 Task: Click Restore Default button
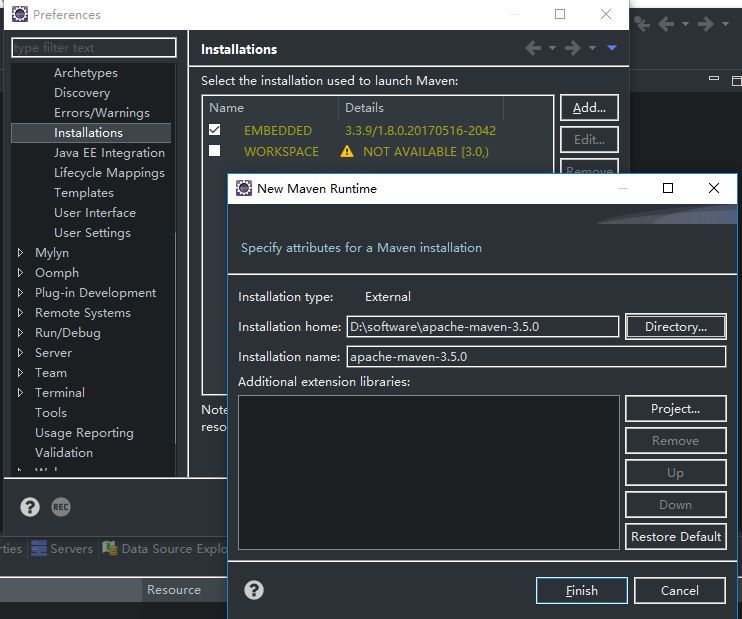pos(676,537)
